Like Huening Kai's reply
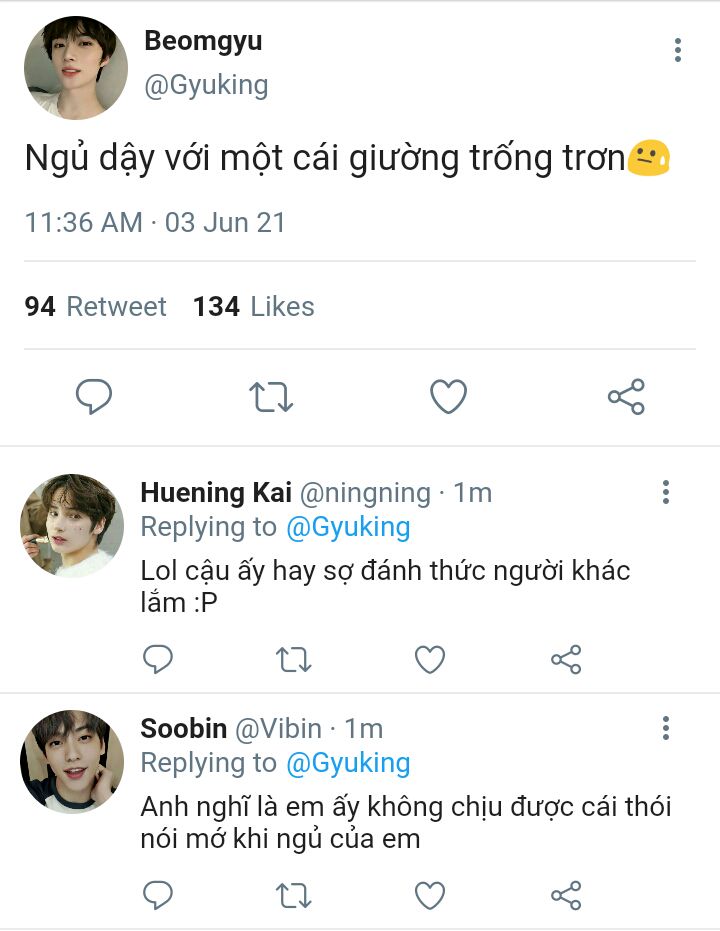720x931 pixels. click(430, 659)
